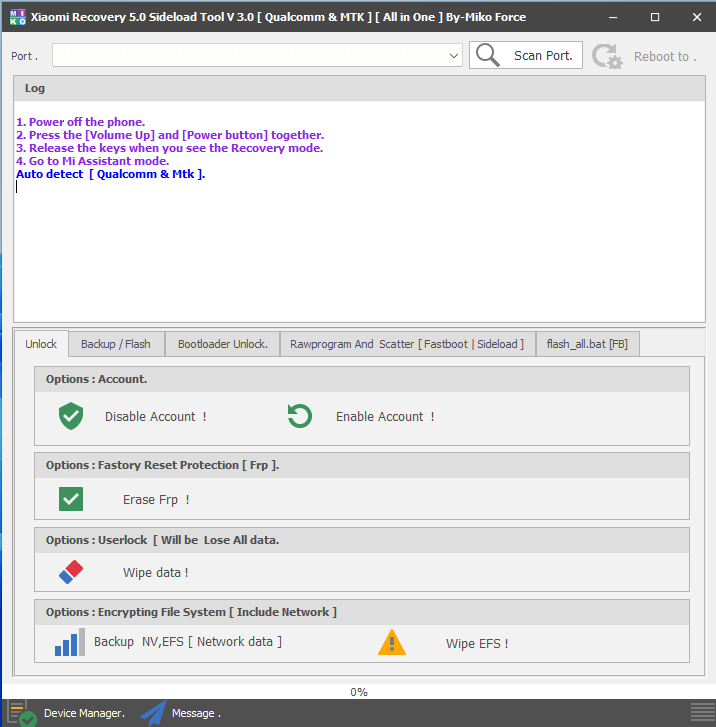The width and height of the screenshot is (716, 727).
Task: Select the Bootloader Unlock tab
Action: [223, 344]
